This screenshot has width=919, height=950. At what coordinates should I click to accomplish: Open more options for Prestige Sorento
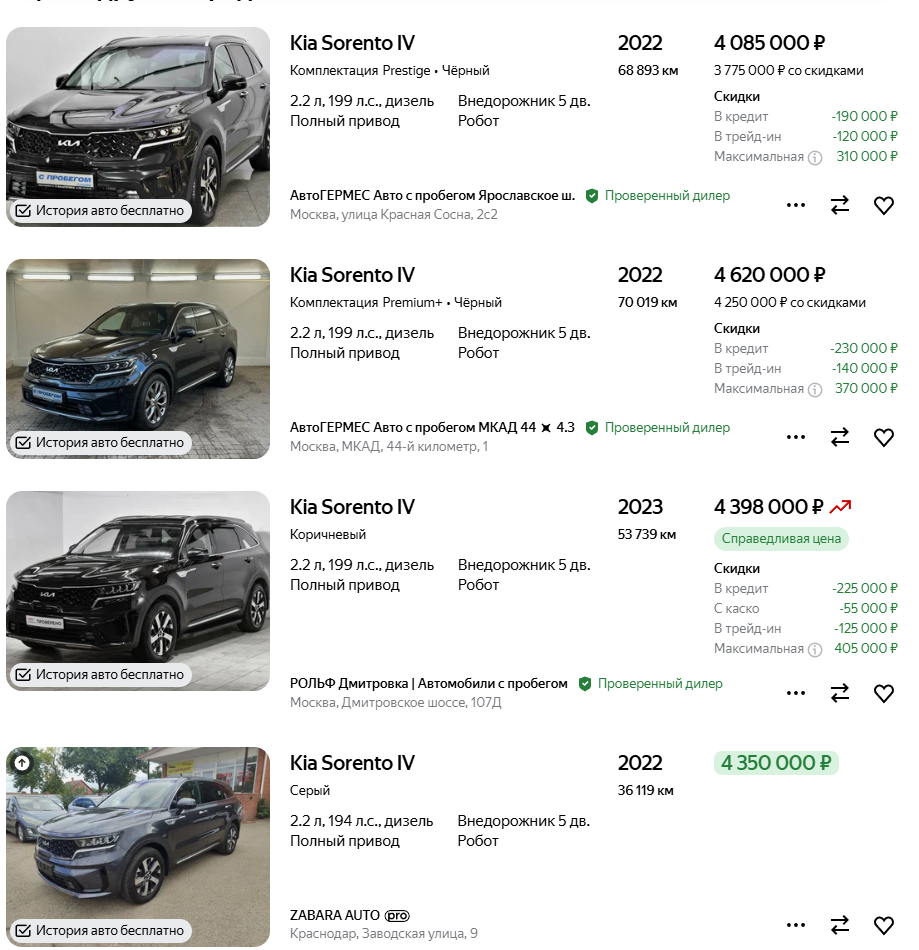tap(796, 206)
